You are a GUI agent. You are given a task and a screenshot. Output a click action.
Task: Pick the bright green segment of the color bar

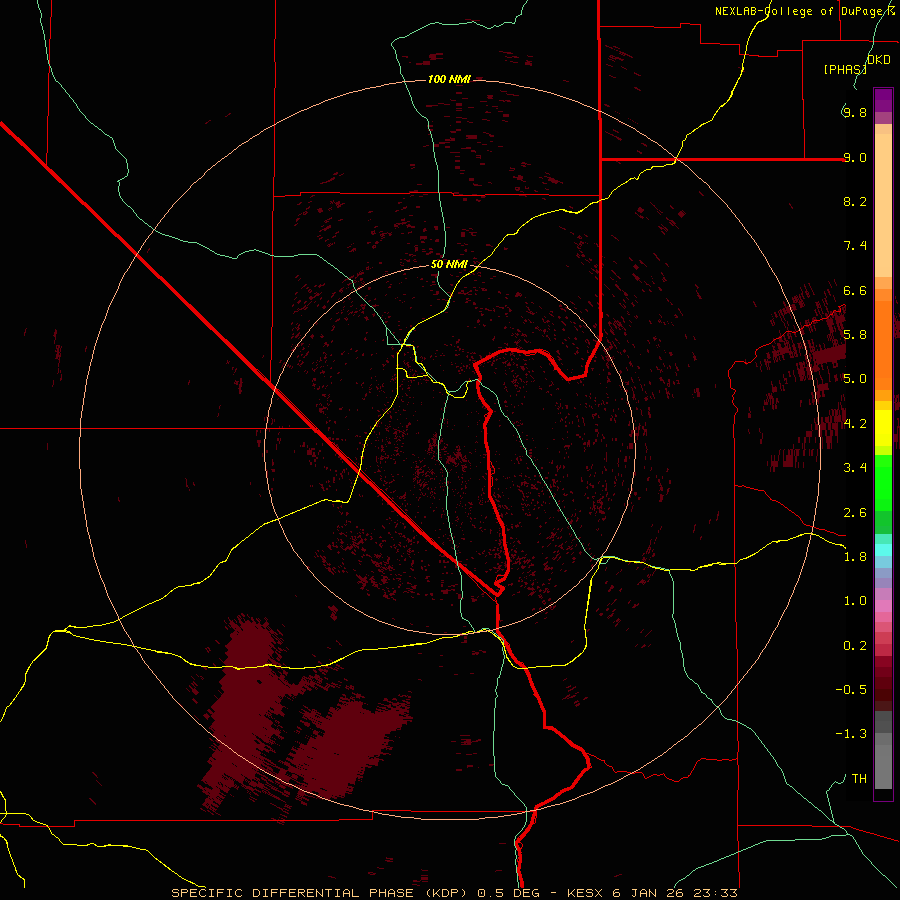883,483
